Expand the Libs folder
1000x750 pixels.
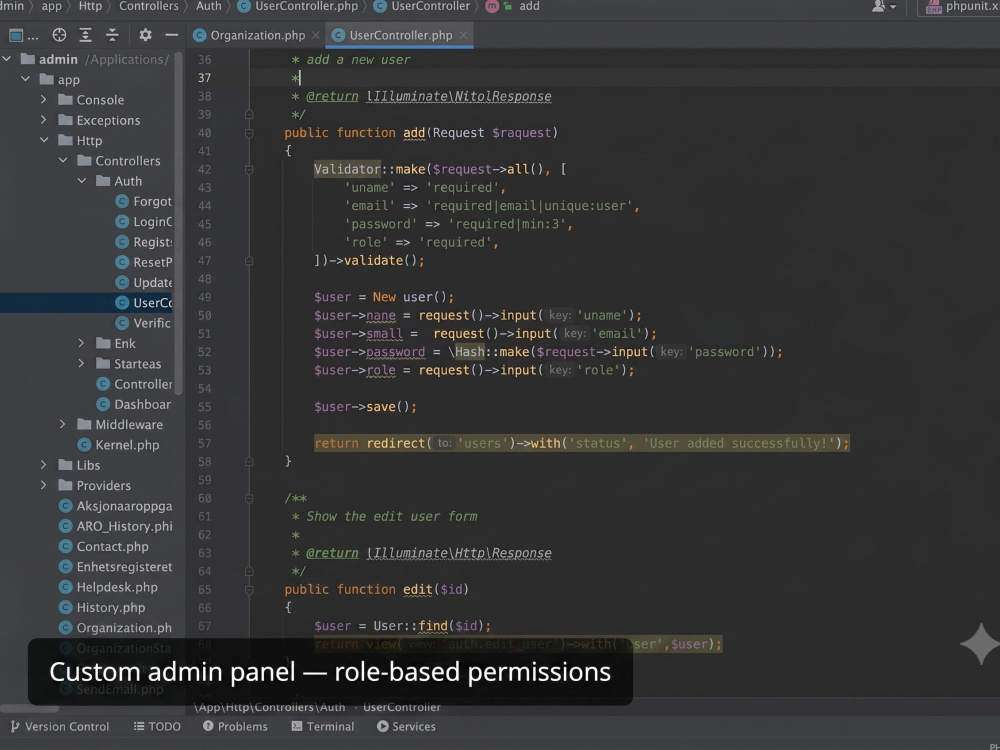[x=43, y=465]
